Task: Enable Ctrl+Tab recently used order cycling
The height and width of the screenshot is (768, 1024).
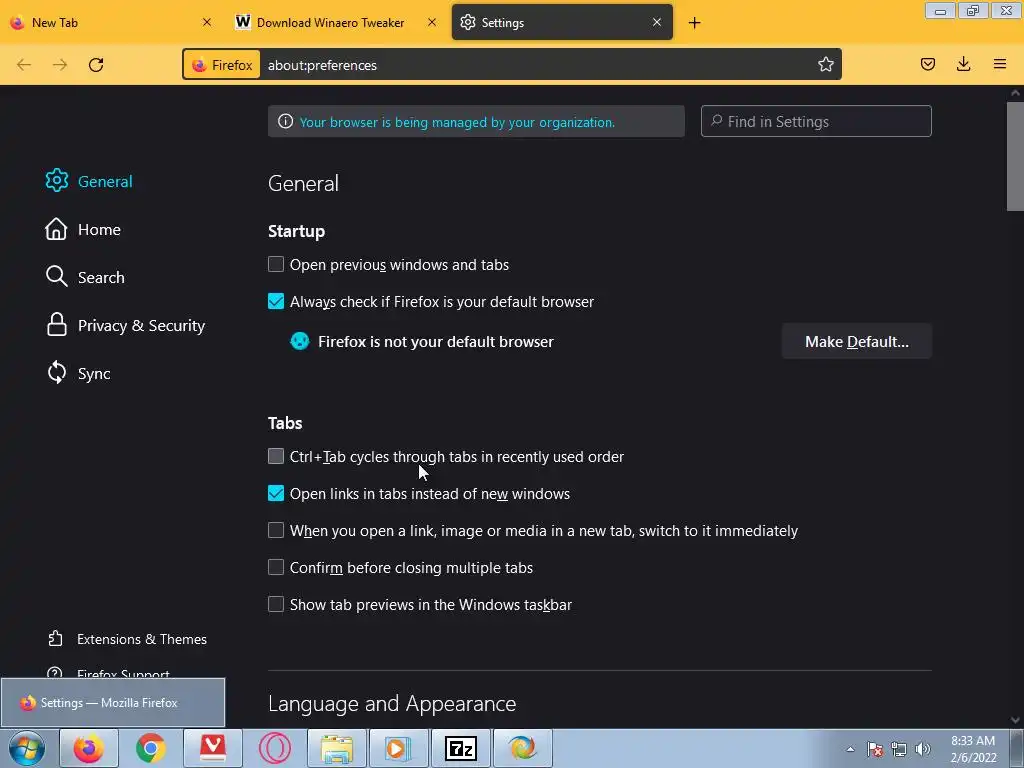Action: click(x=276, y=456)
